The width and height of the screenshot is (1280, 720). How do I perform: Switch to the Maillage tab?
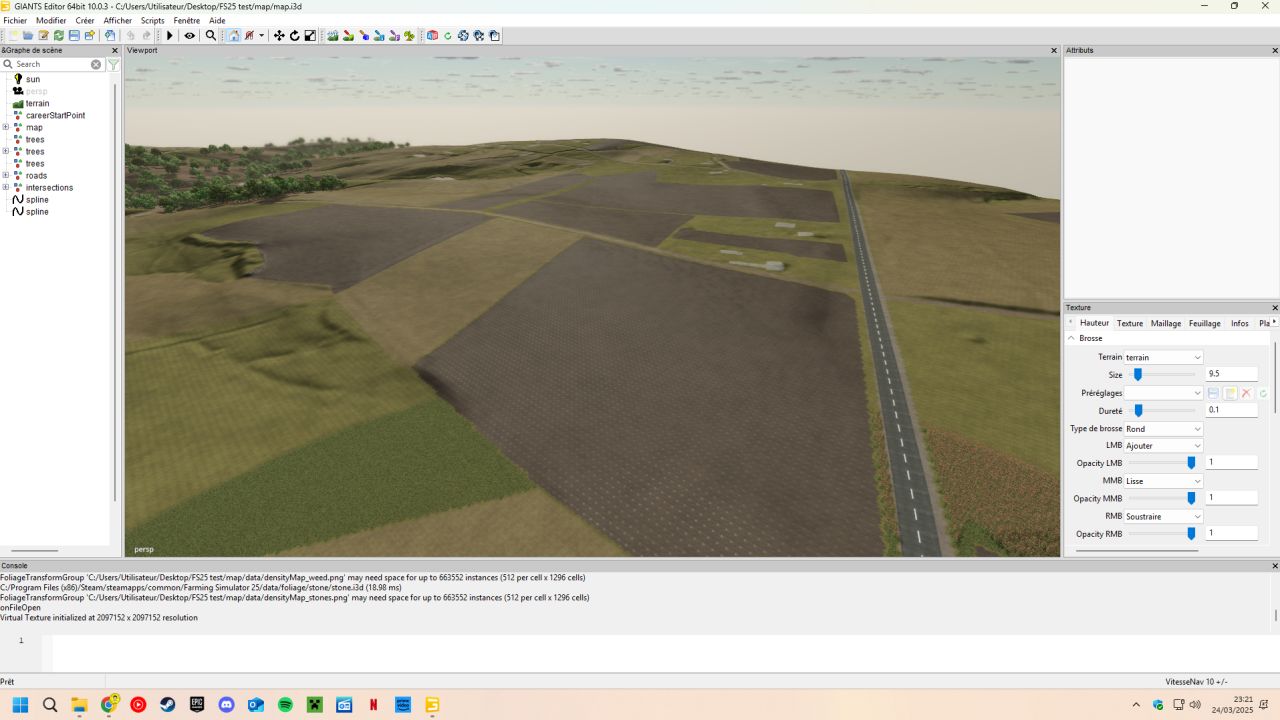(x=1166, y=323)
